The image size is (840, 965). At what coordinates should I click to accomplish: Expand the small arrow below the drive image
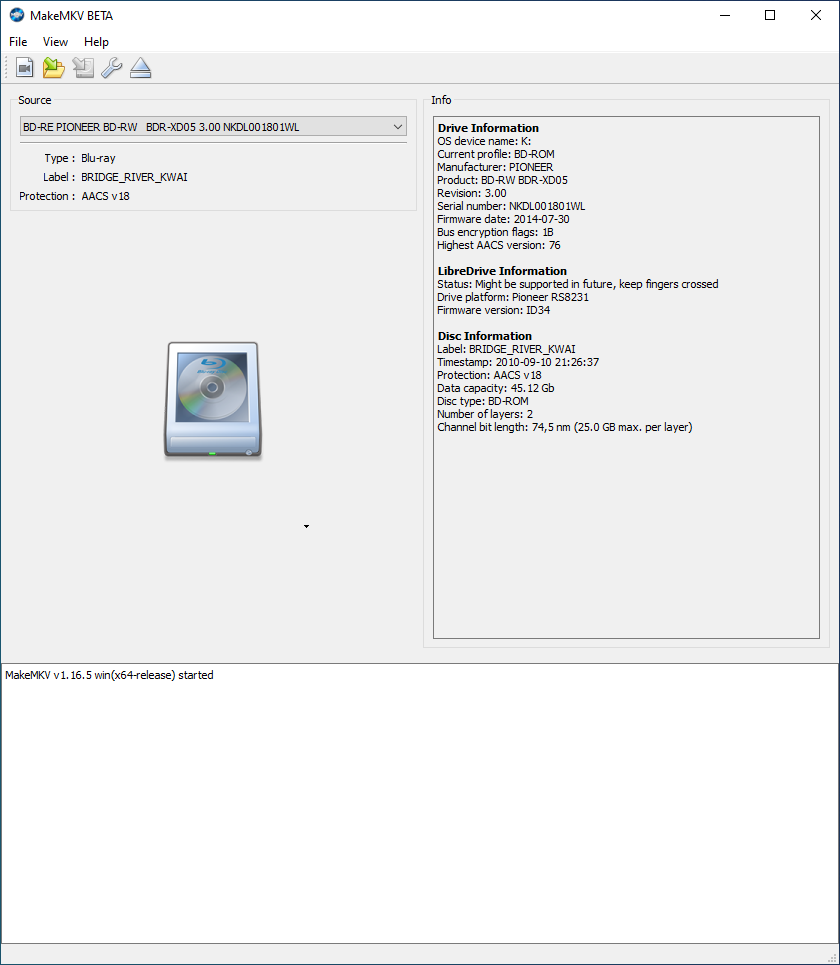click(306, 525)
